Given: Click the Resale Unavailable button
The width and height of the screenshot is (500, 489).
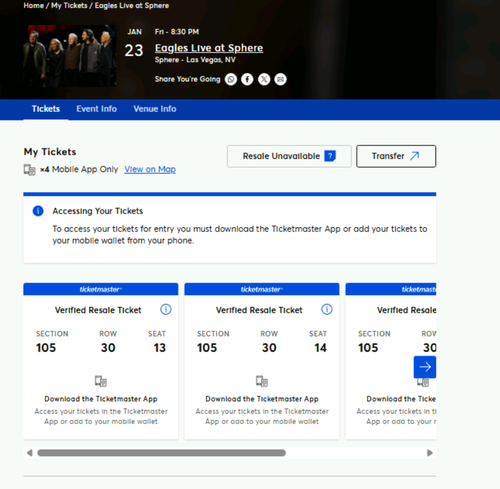Looking at the screenshot, I should pos(289,156).
